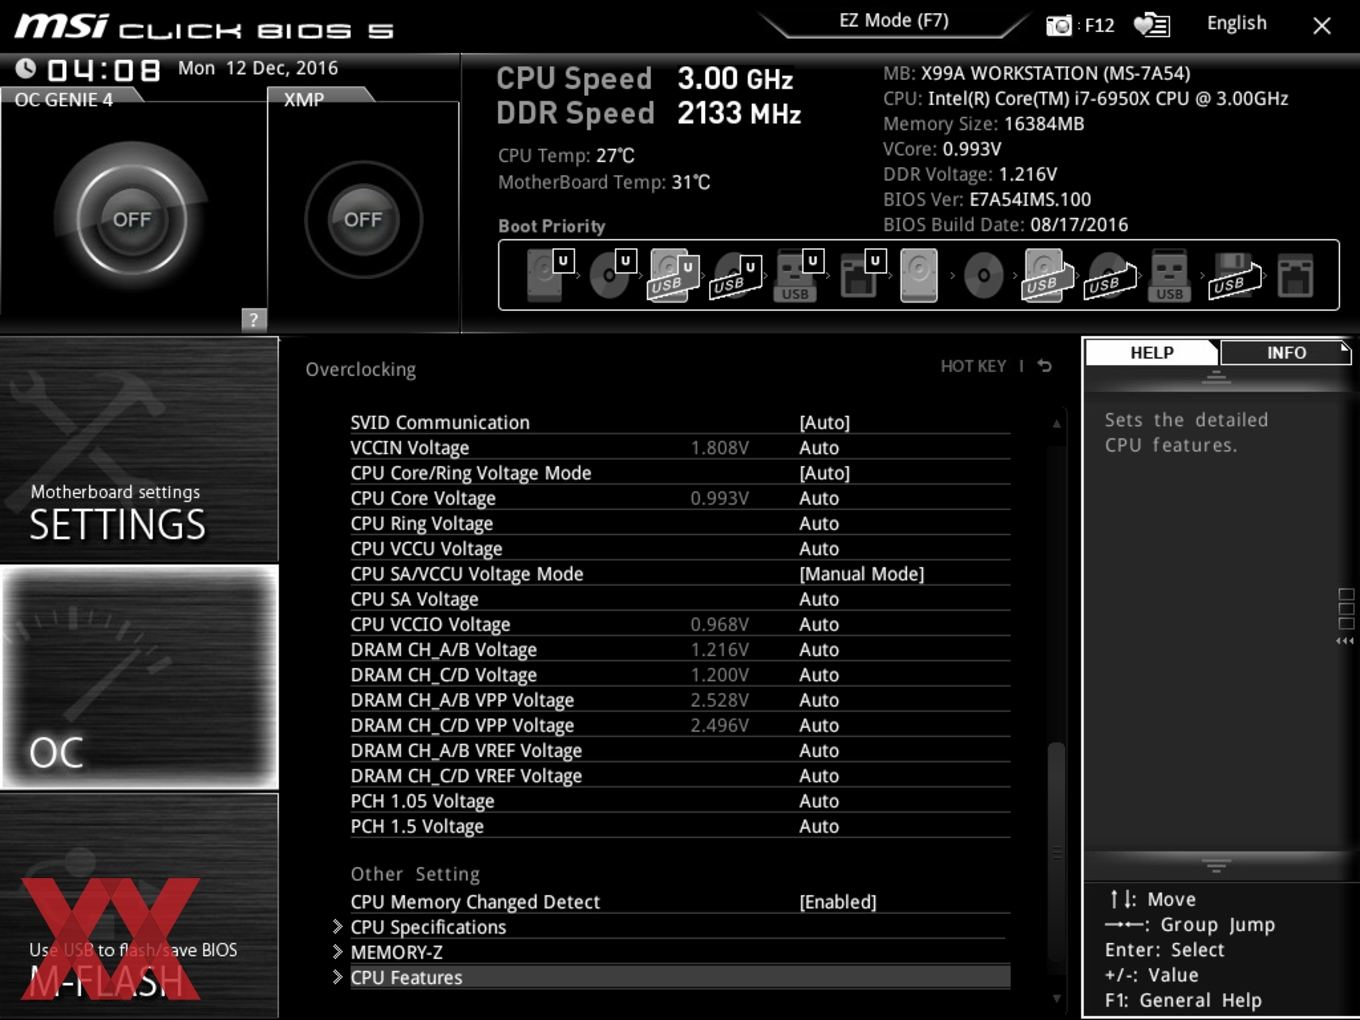Select the DRAM CH_C/D VPP Voltage row
The width and height of the screenshot is (1360, 1020).
point(680,725)
